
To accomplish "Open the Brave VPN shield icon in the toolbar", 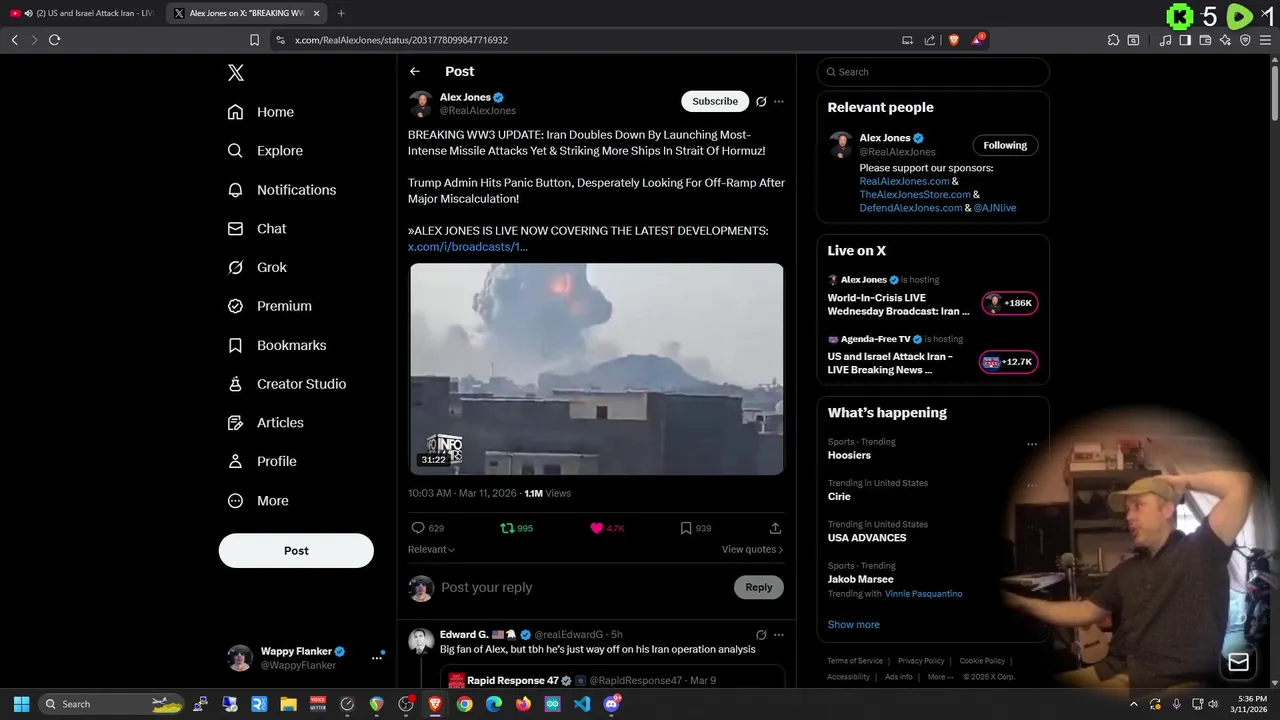I will pos(1245,40).
